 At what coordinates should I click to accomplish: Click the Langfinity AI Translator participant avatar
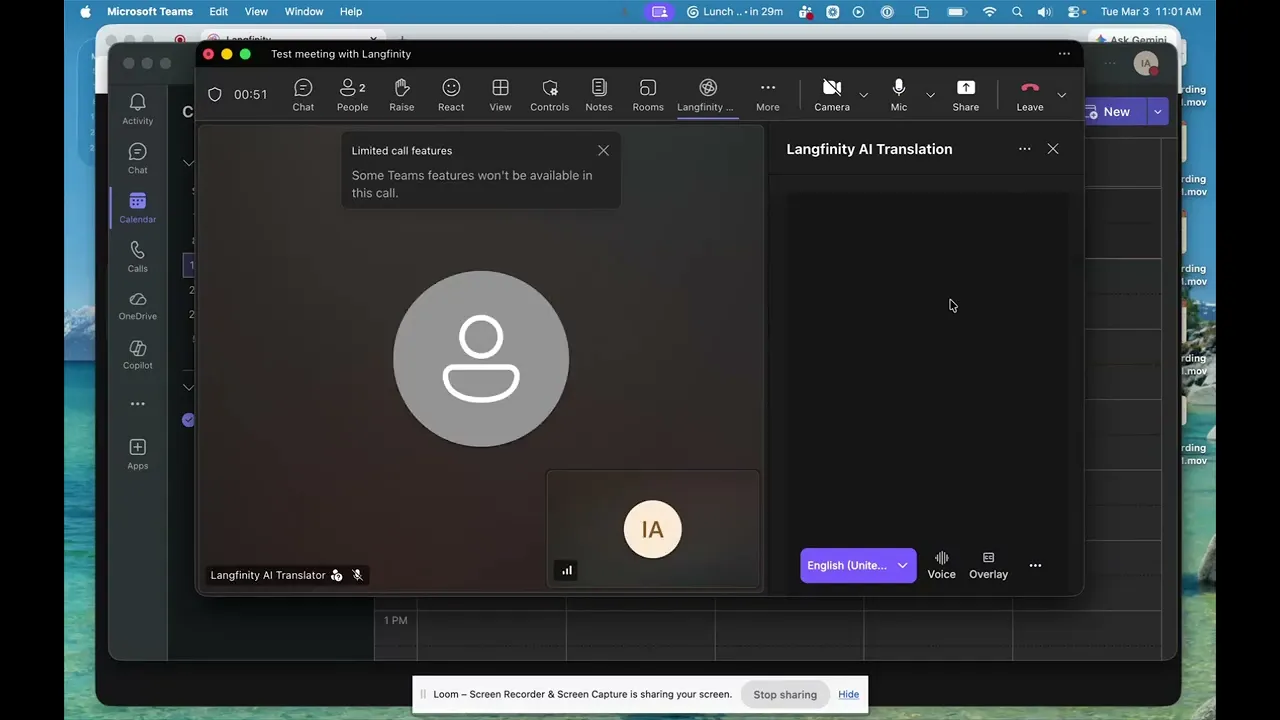[481, 359]
